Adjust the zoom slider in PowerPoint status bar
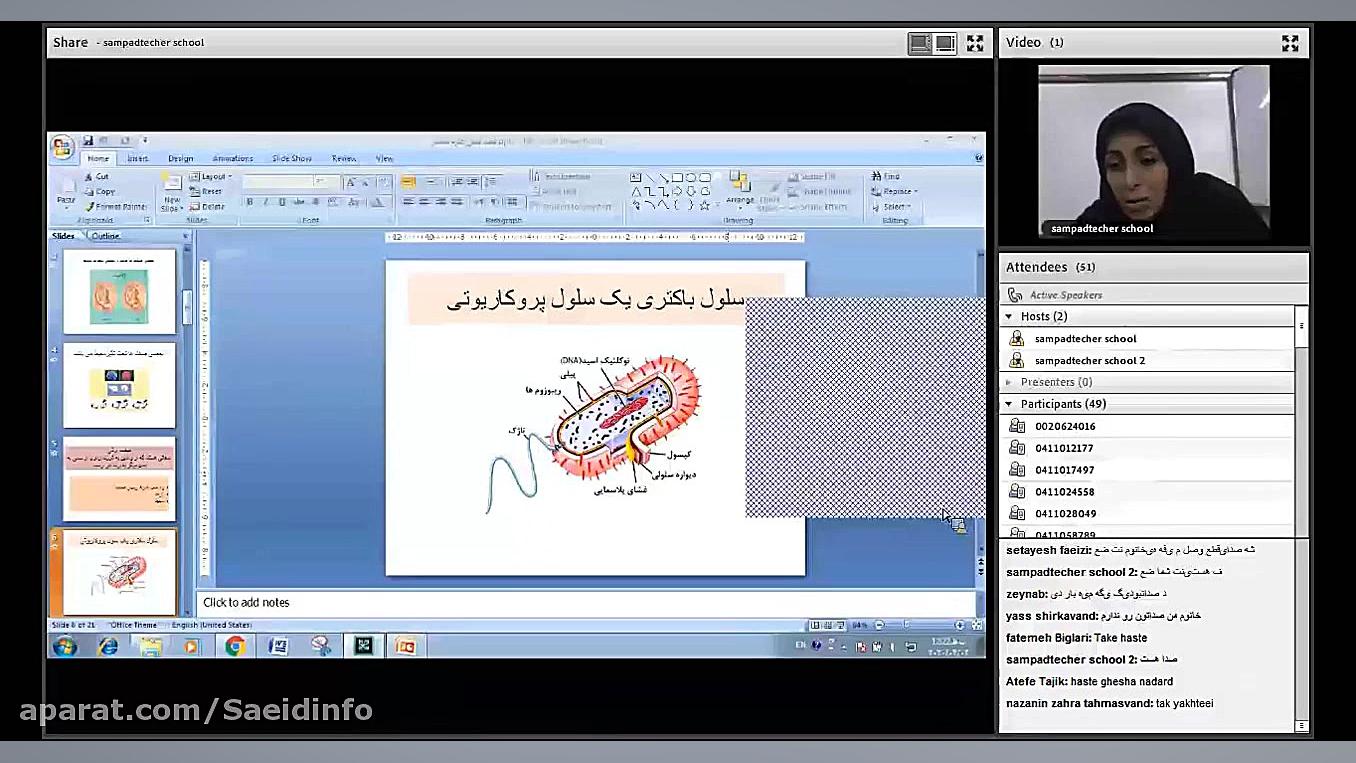1356x763 pixels. [919, 625]
